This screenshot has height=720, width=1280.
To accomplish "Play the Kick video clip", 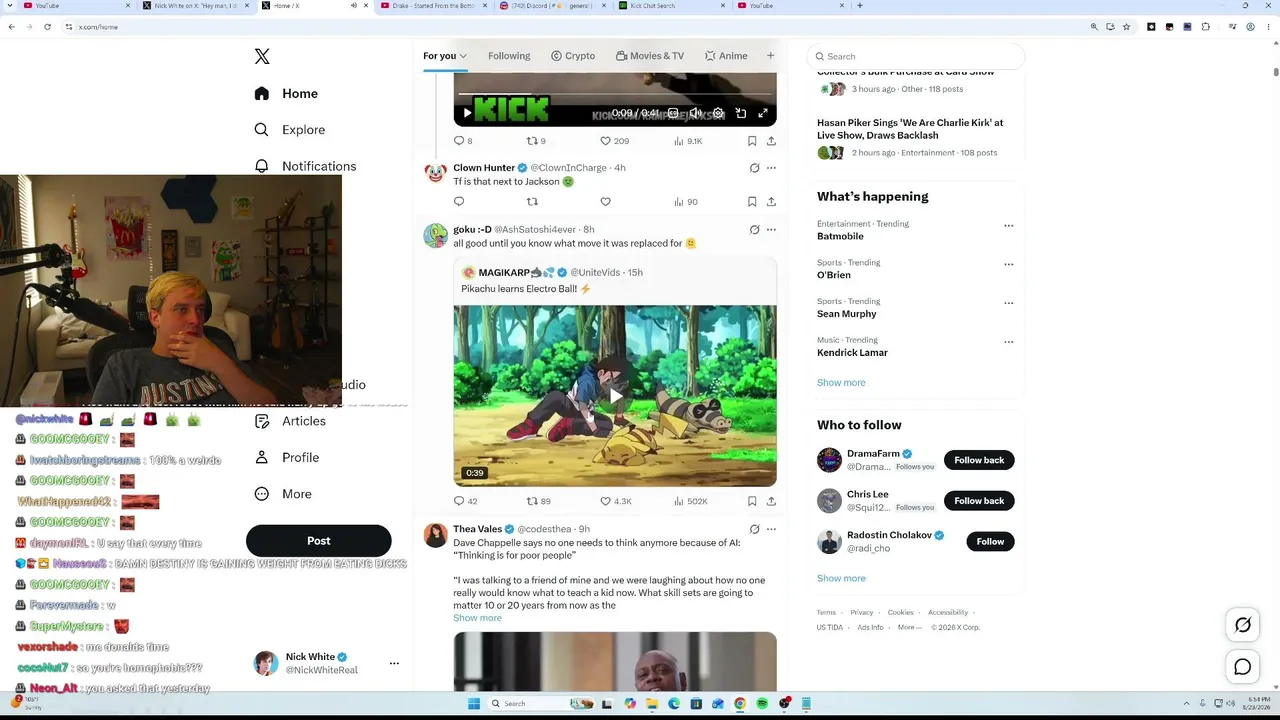I will click(467, 113).
